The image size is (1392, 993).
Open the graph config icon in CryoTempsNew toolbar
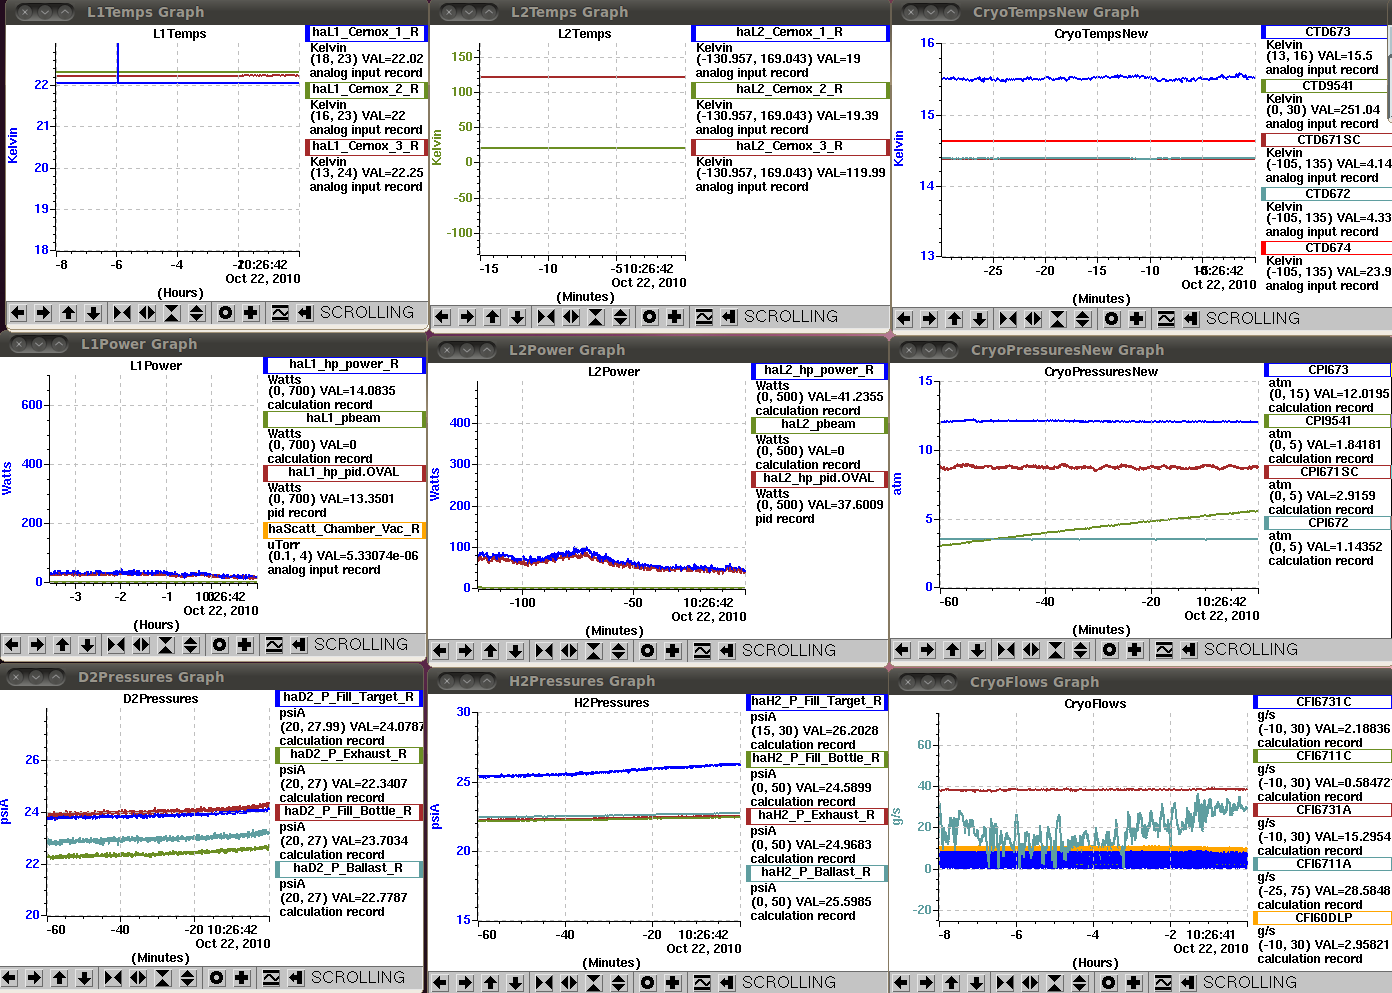point(1166,319)
